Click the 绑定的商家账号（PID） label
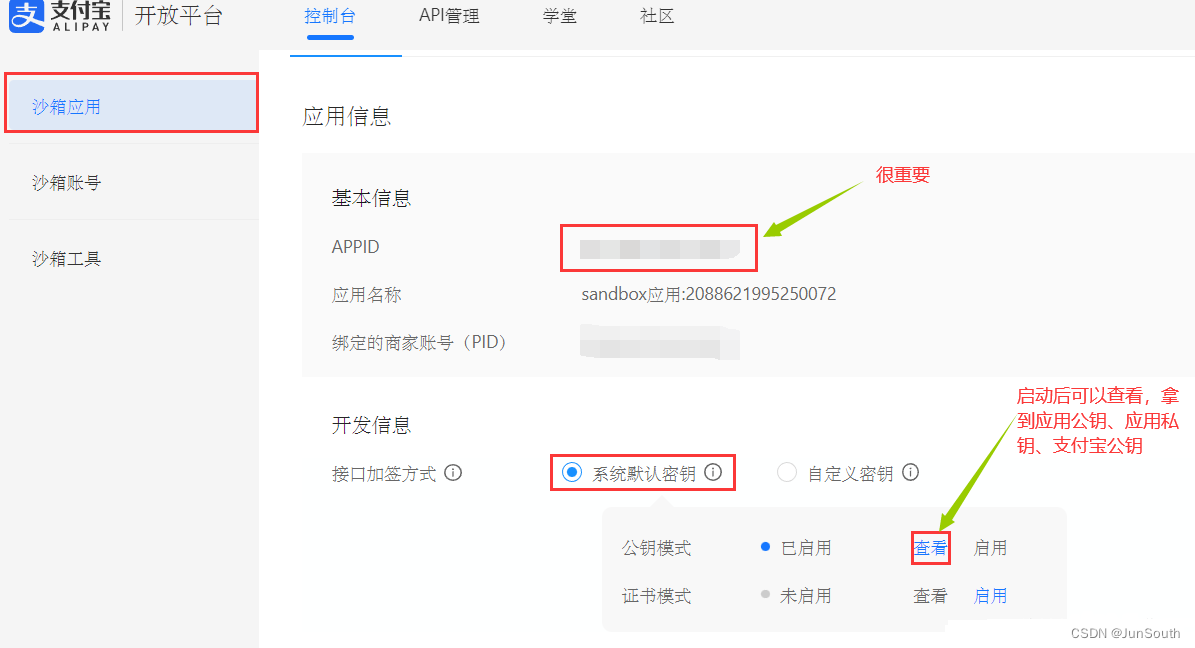The height and width of the screenshot is (648, 1195). coord(419,342)
